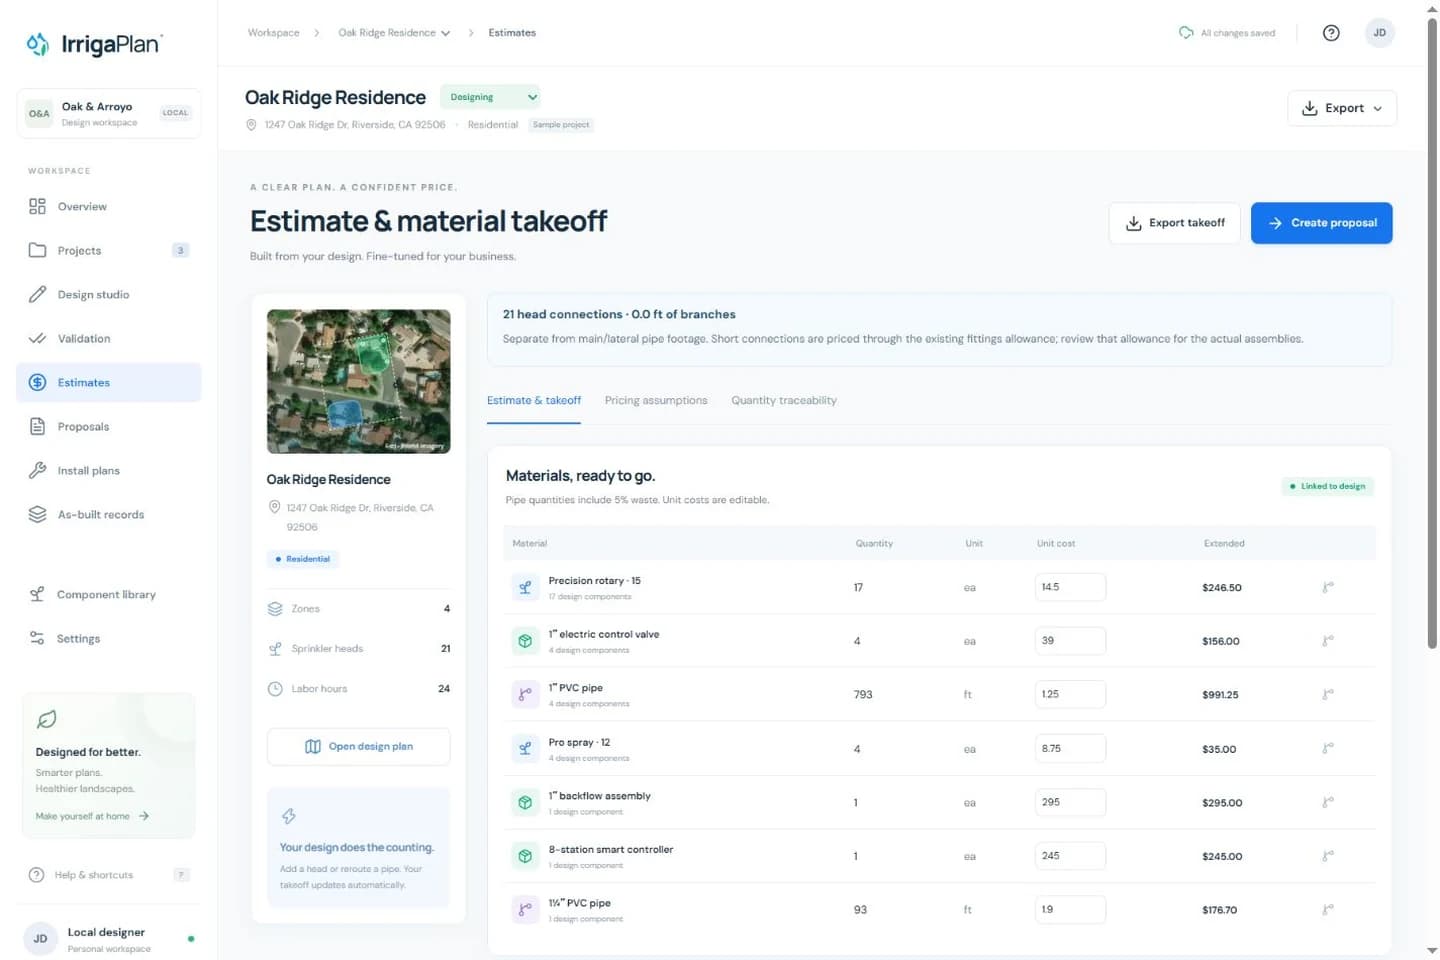Click the help question mark icon
The width and height of the screenshot is (1440, 960).
coord(1331,33)
